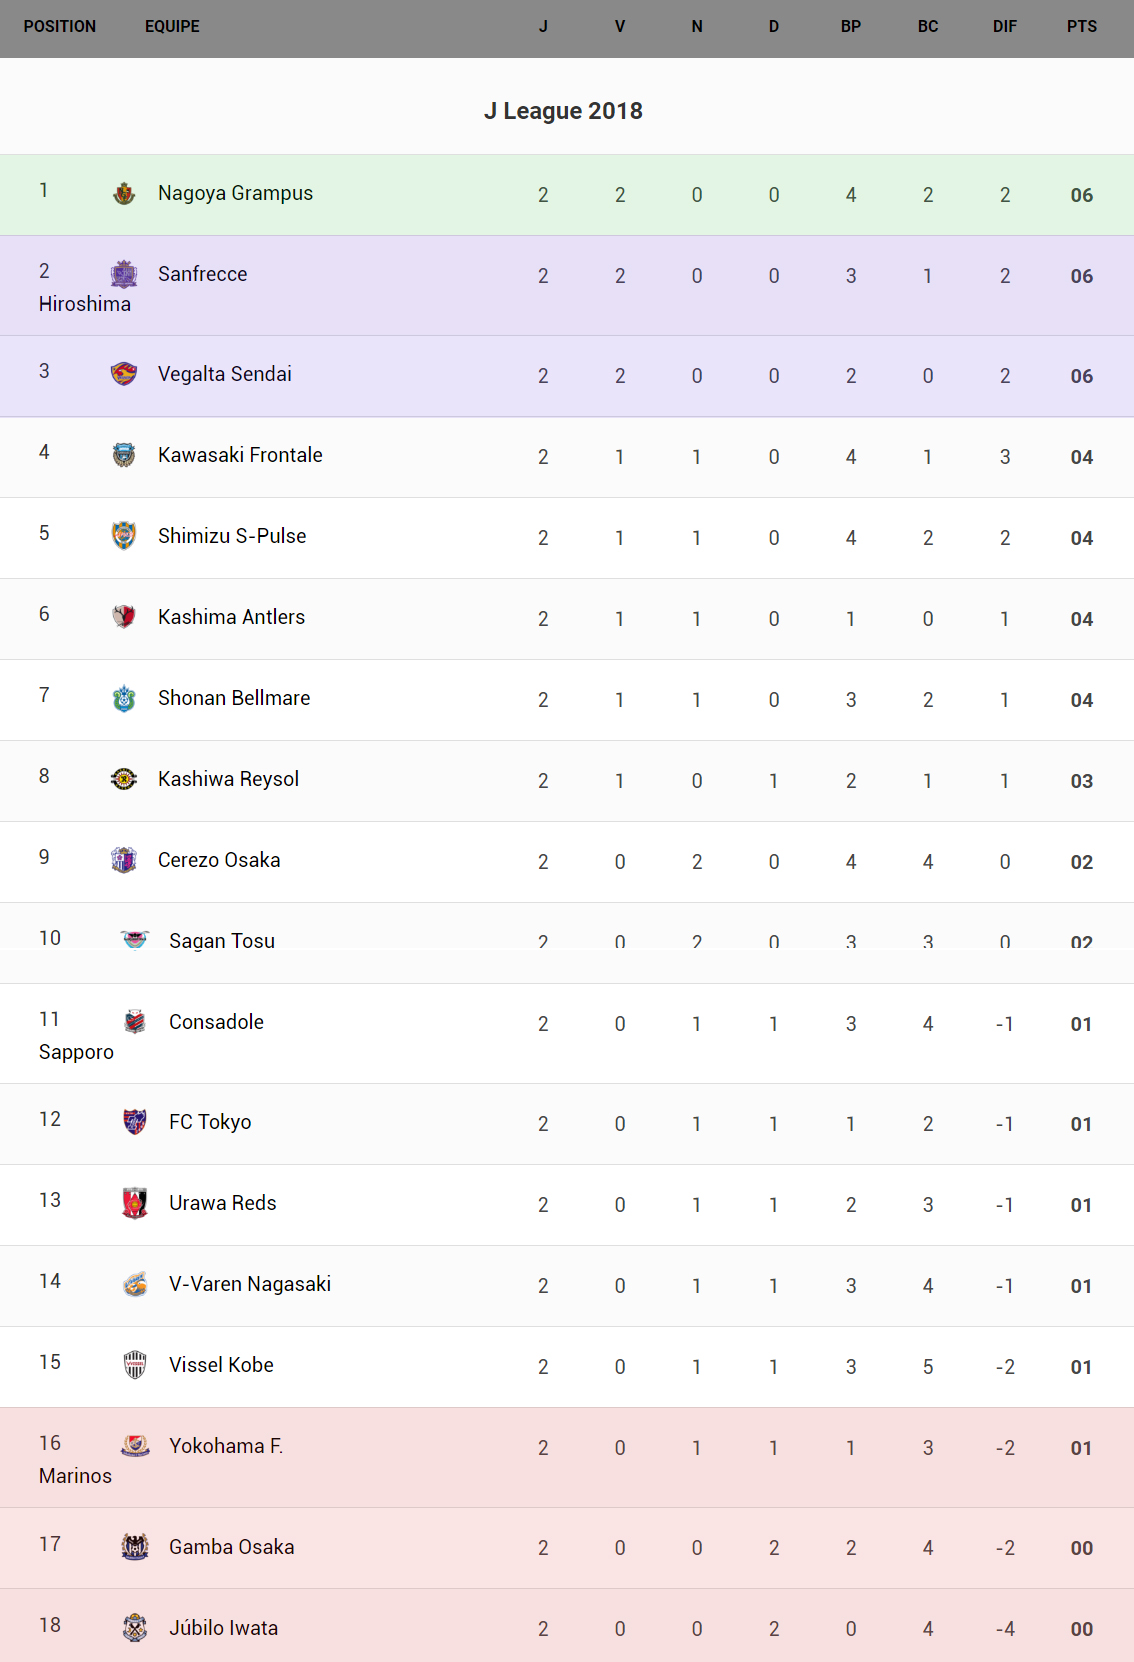Click the Kawasaki Frontale club badge
The height and width of the screenshot is (1662, 1134).
coord(124,455)
